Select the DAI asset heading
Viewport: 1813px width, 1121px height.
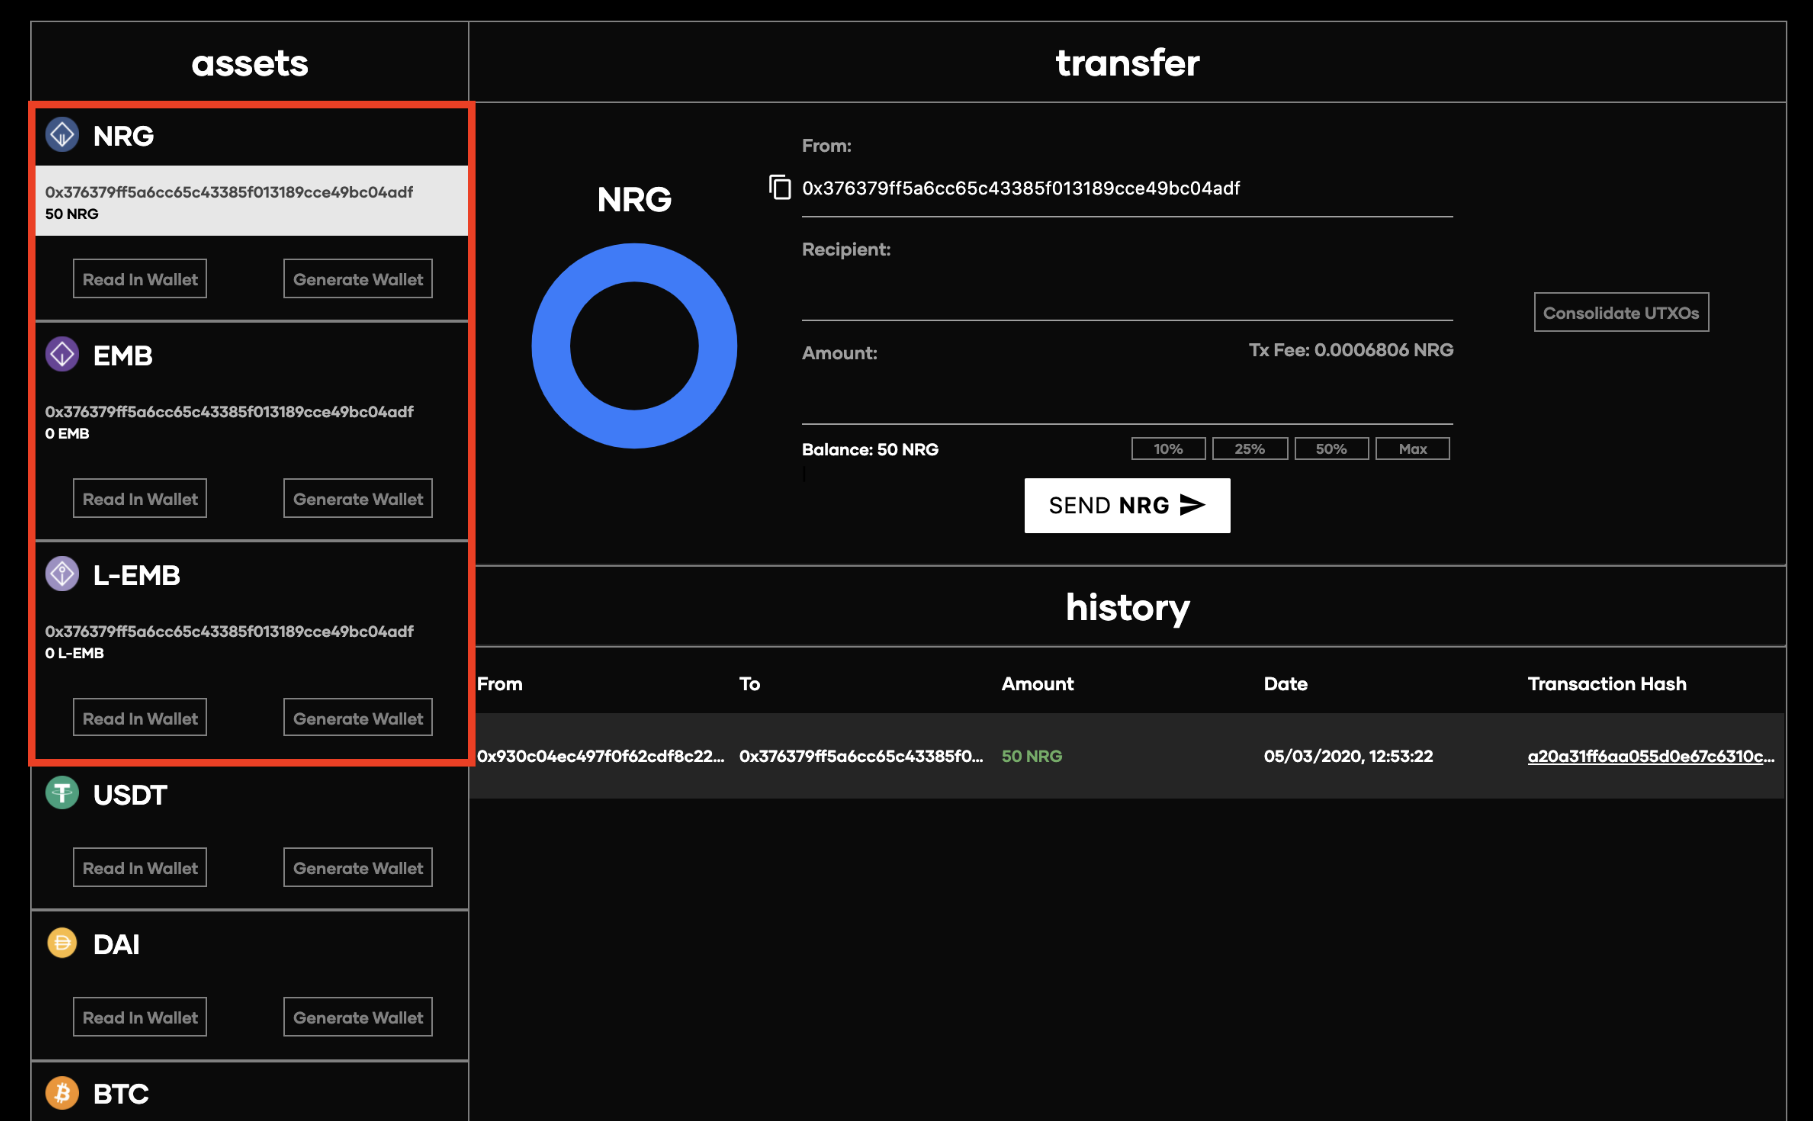[x=116, y=945]
